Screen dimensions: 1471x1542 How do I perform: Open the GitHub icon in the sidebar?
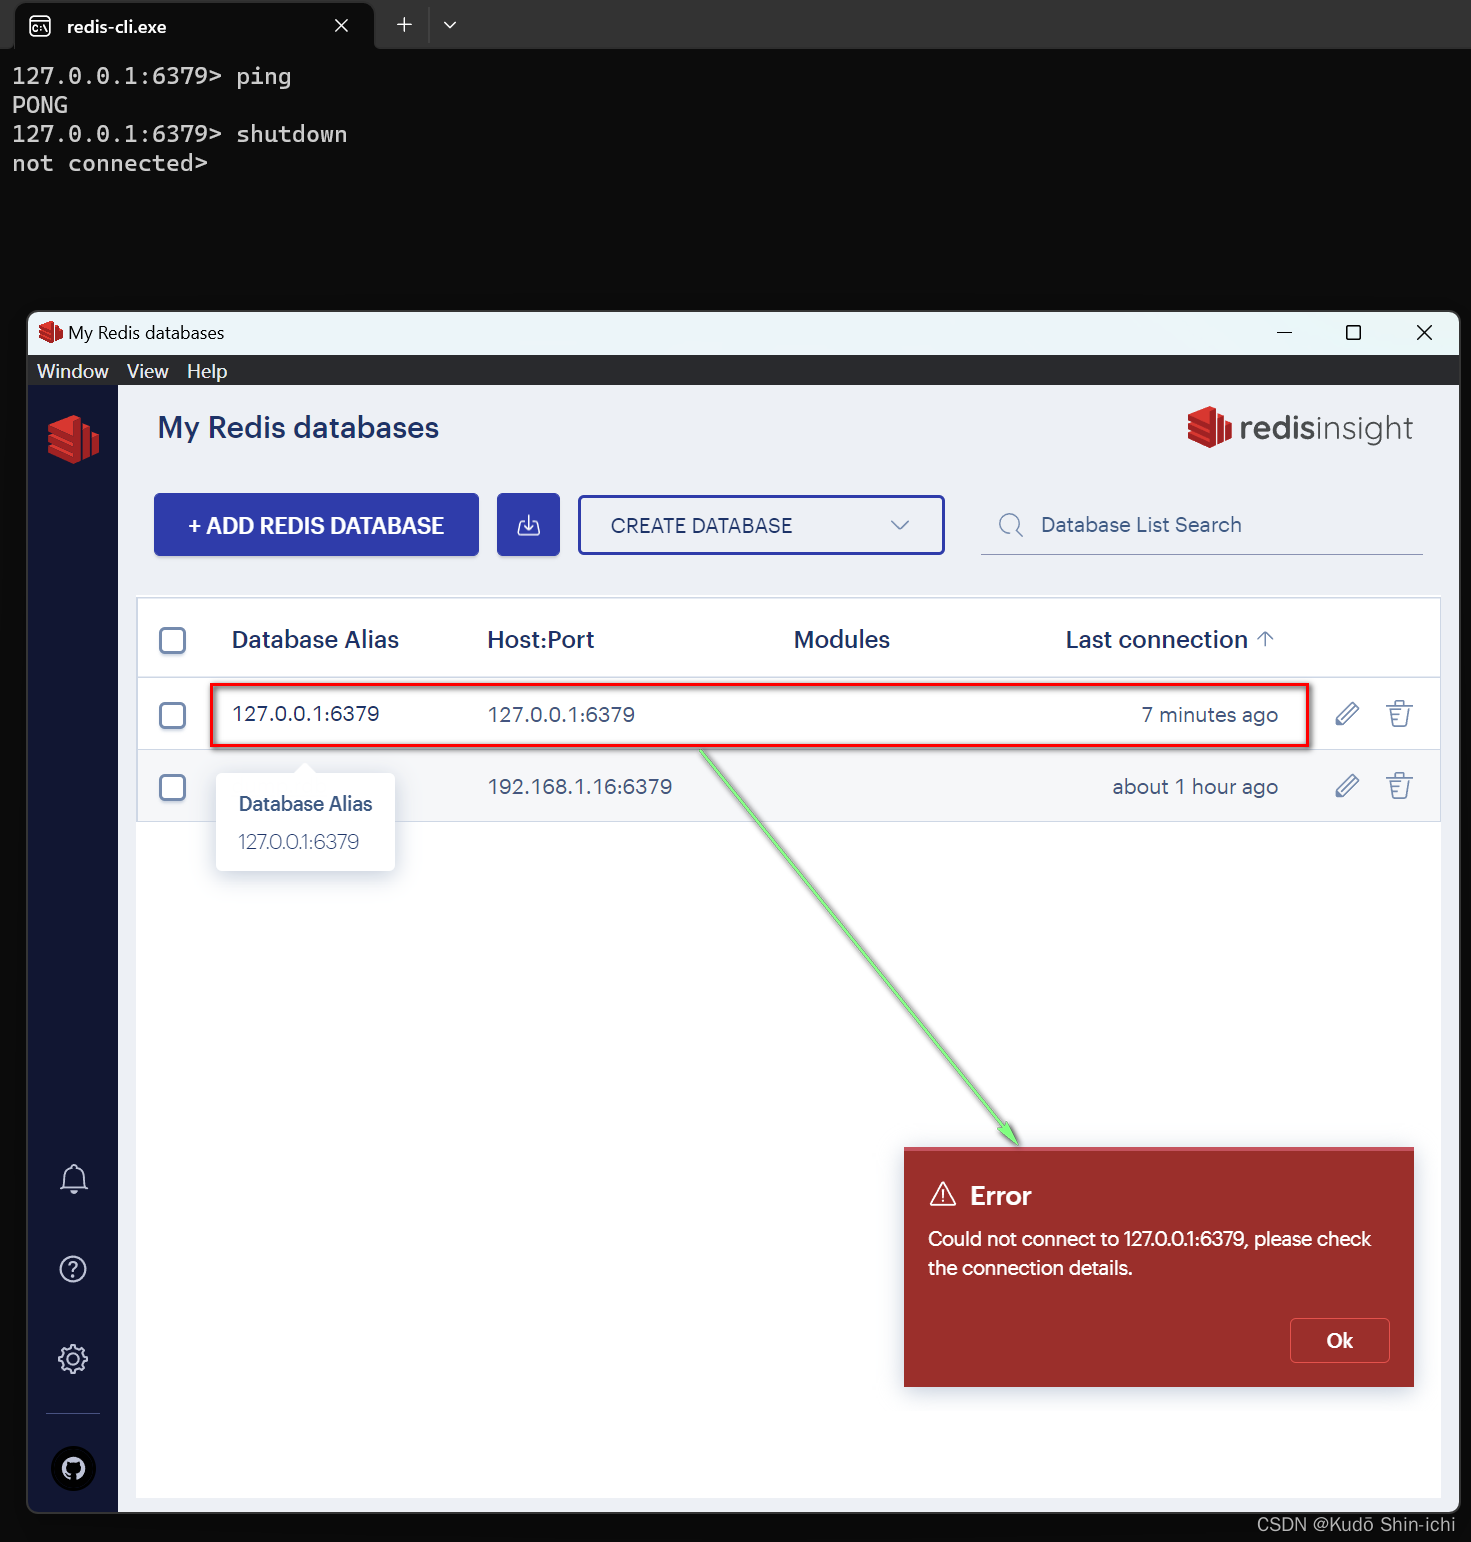click(x=73, y=1468)
